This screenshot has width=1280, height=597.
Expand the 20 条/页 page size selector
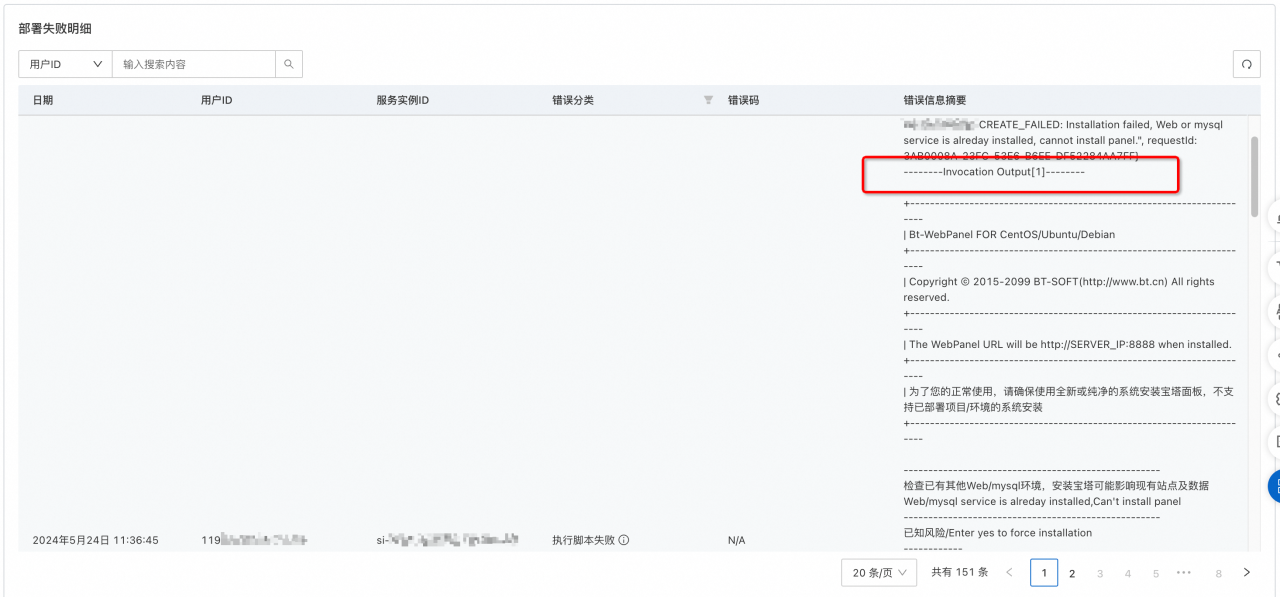tap(878, 573)
